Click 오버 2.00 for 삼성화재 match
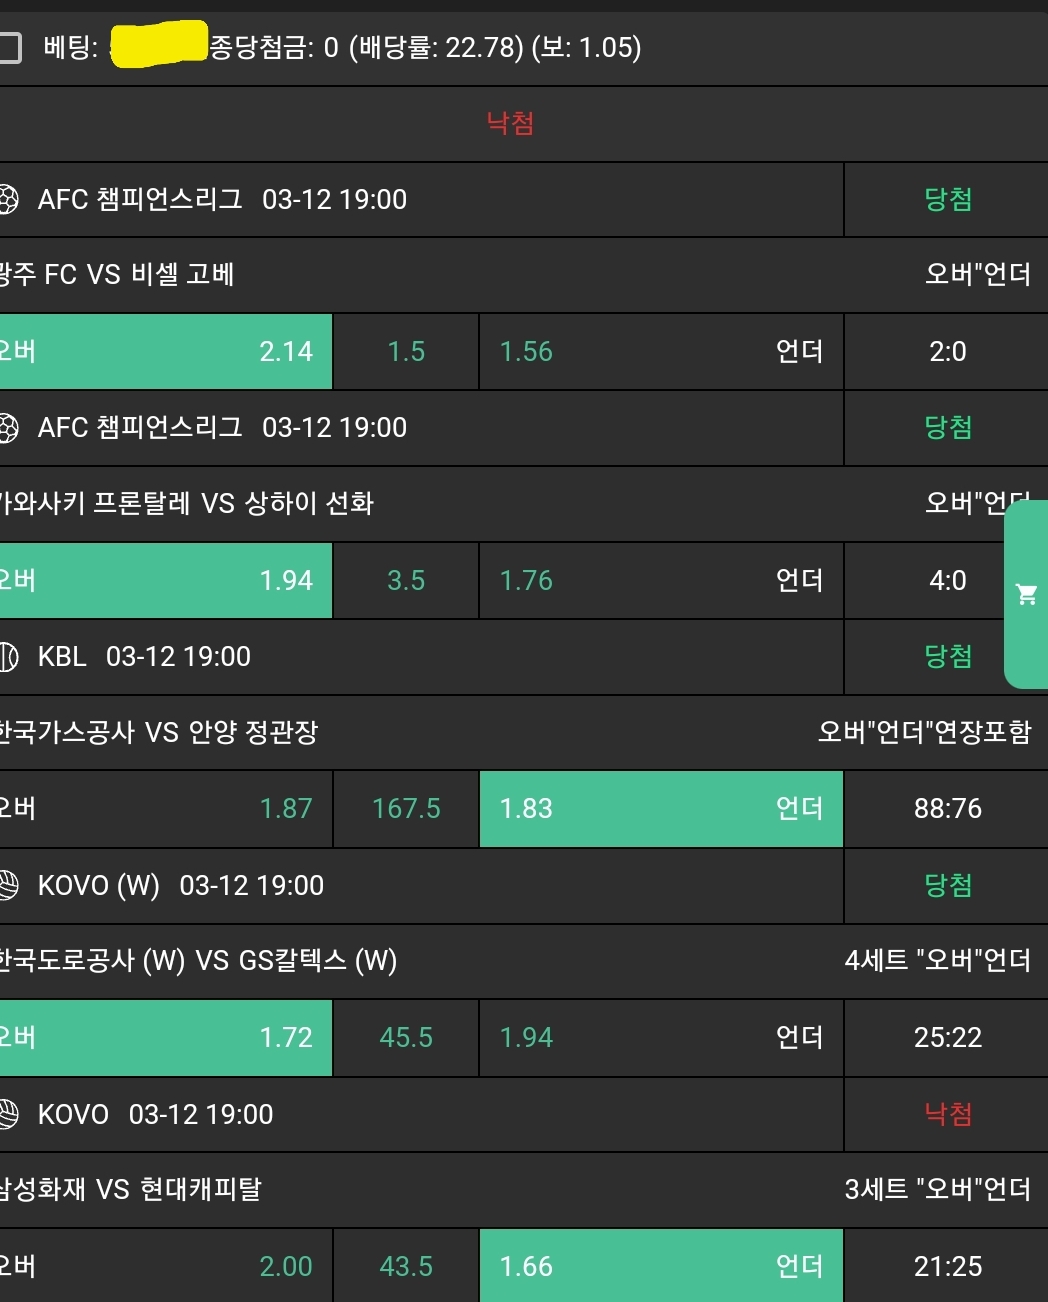Screen dimensions: 1048x1302 [x=165, y=1266]
